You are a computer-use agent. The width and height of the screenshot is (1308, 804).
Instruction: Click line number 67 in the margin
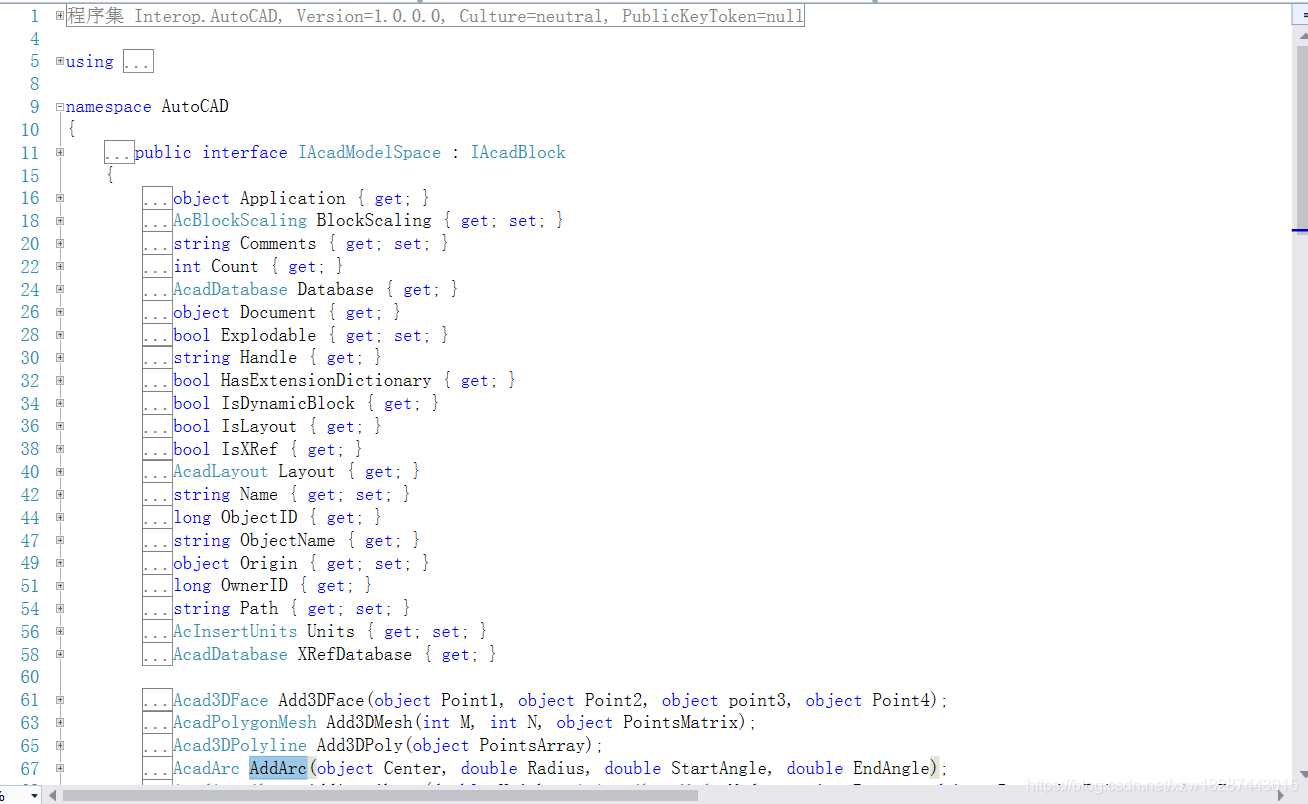tap(30, 768)
